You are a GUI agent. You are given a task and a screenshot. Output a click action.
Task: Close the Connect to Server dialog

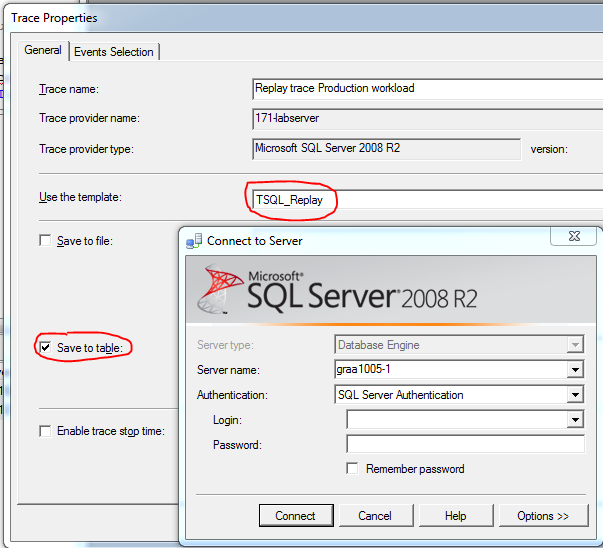pos(573,236)
